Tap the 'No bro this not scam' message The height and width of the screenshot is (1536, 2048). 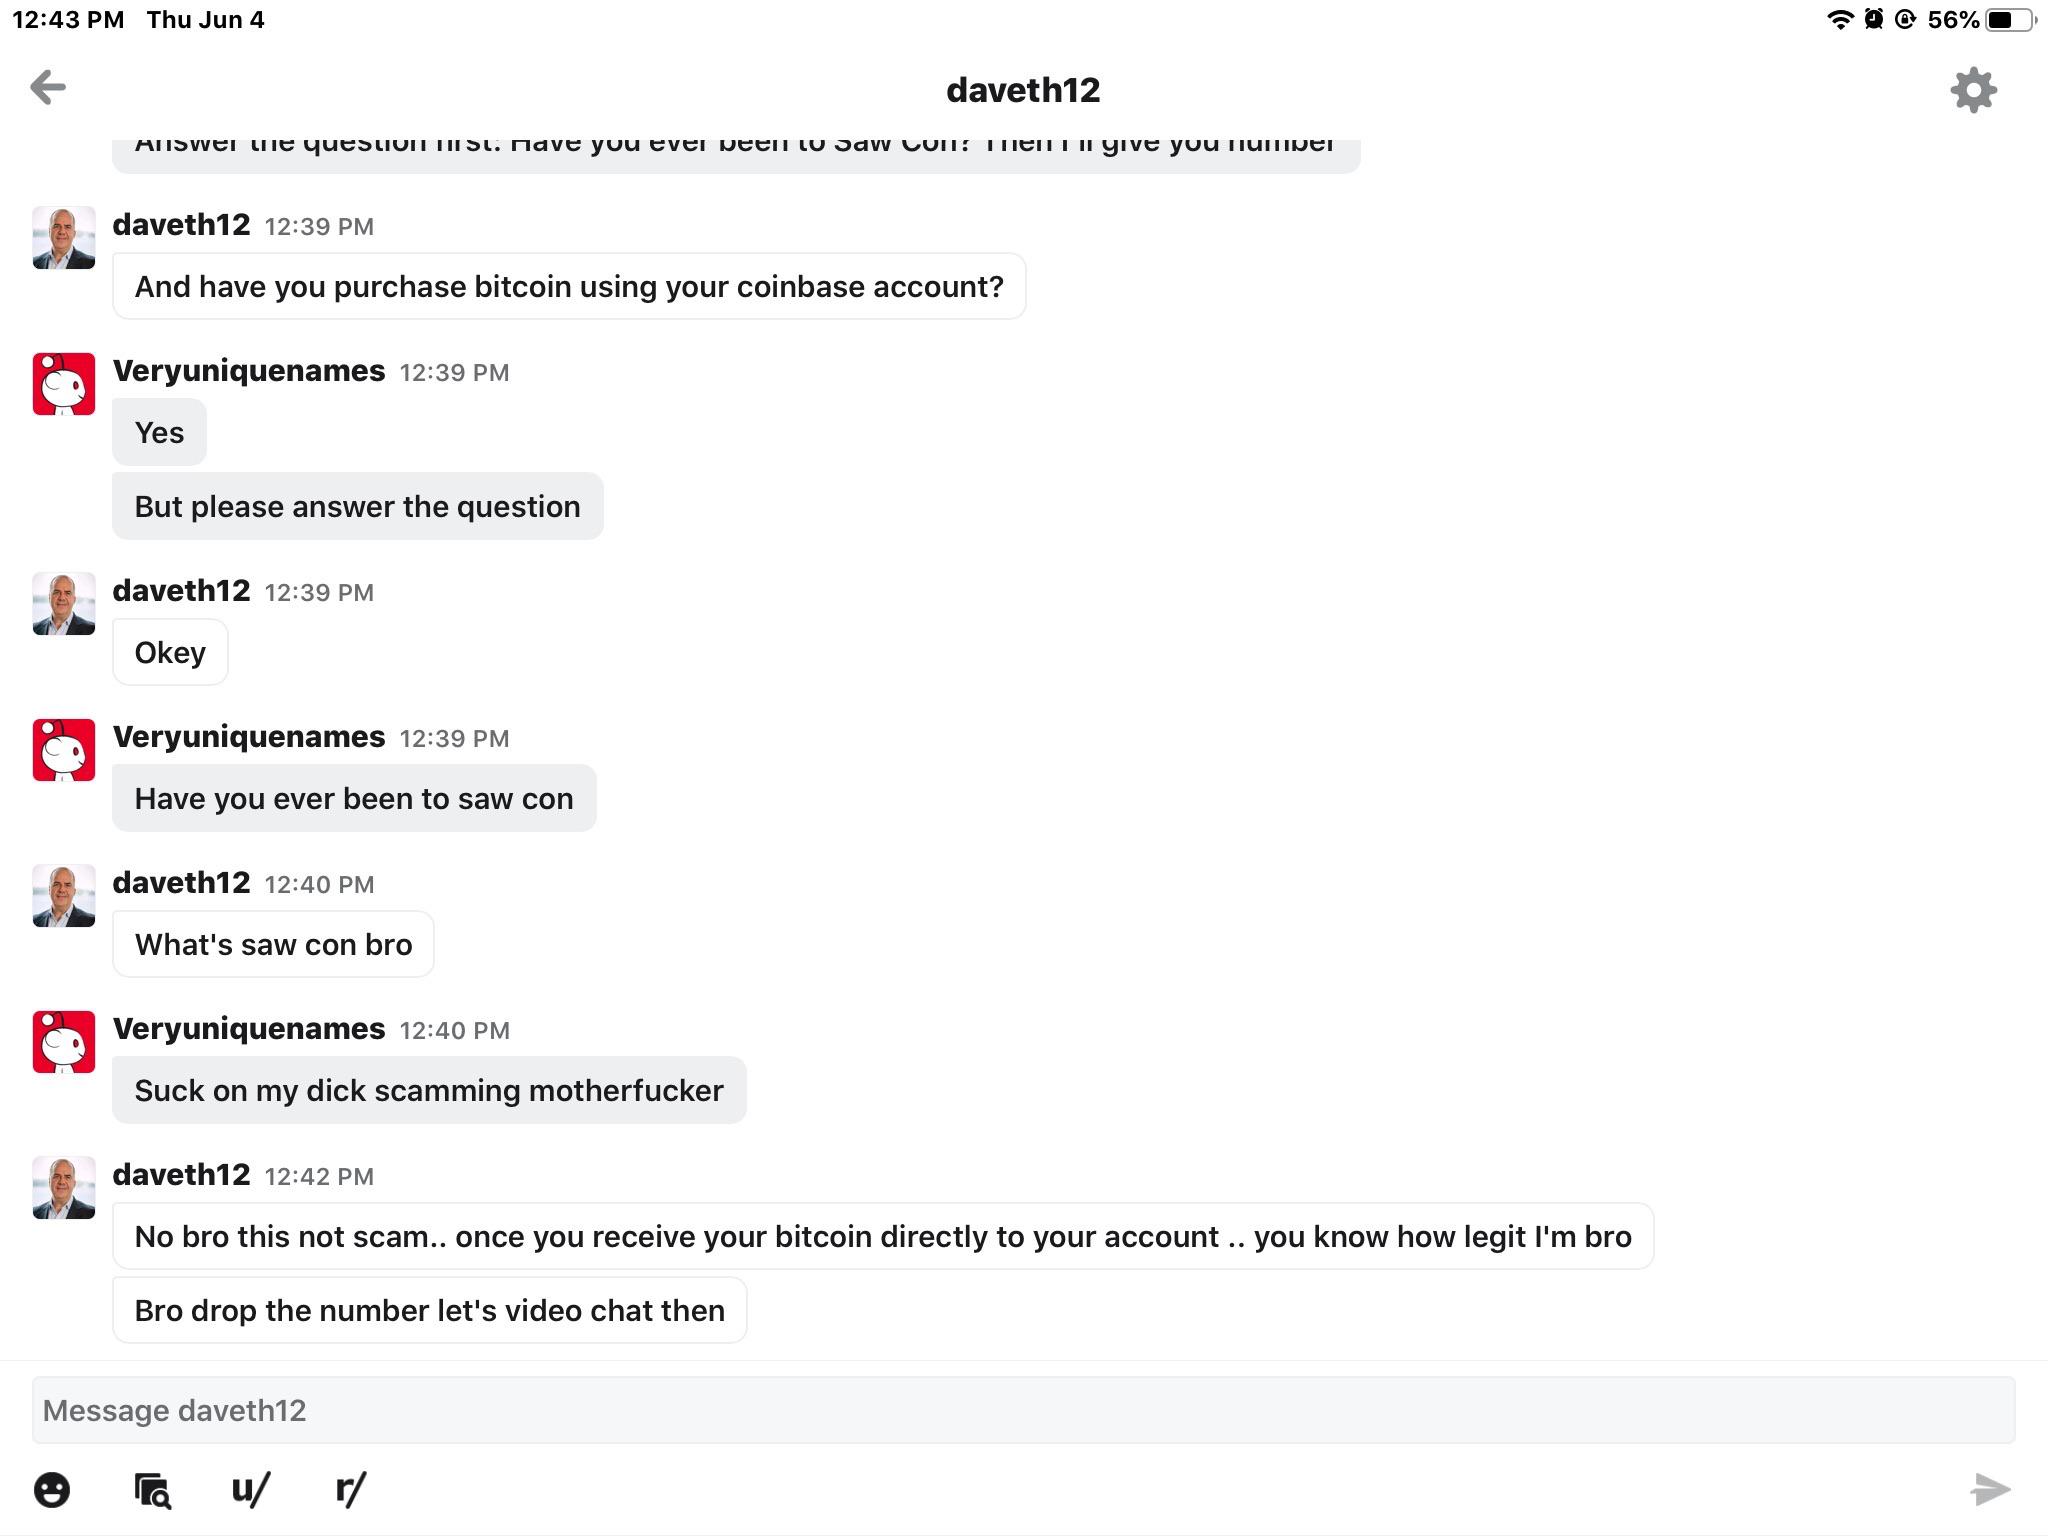(882, 1236)
